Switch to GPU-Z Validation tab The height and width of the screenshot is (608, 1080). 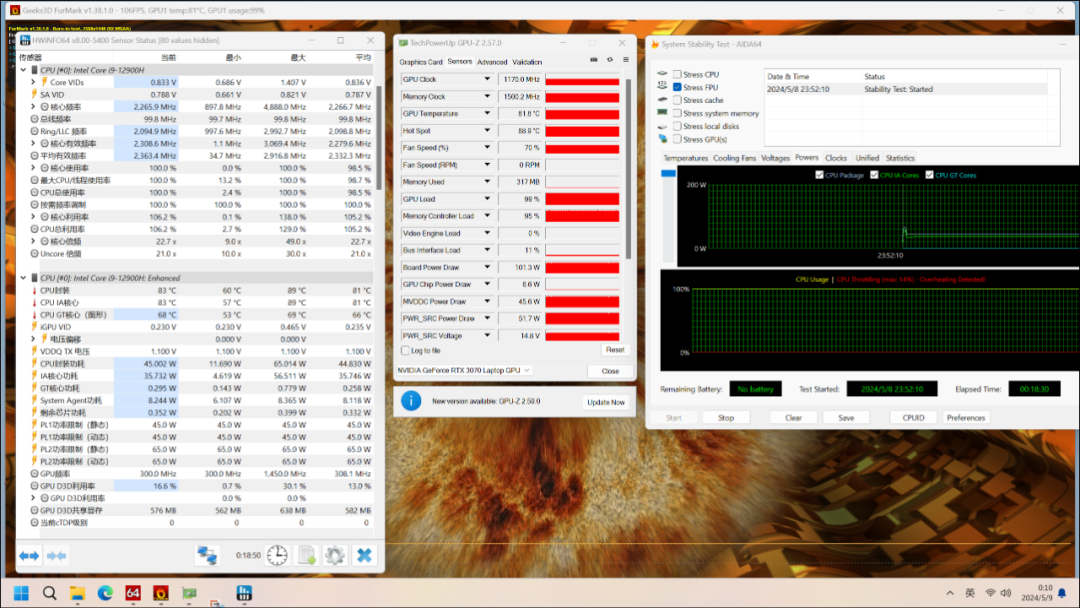(527, 62)
